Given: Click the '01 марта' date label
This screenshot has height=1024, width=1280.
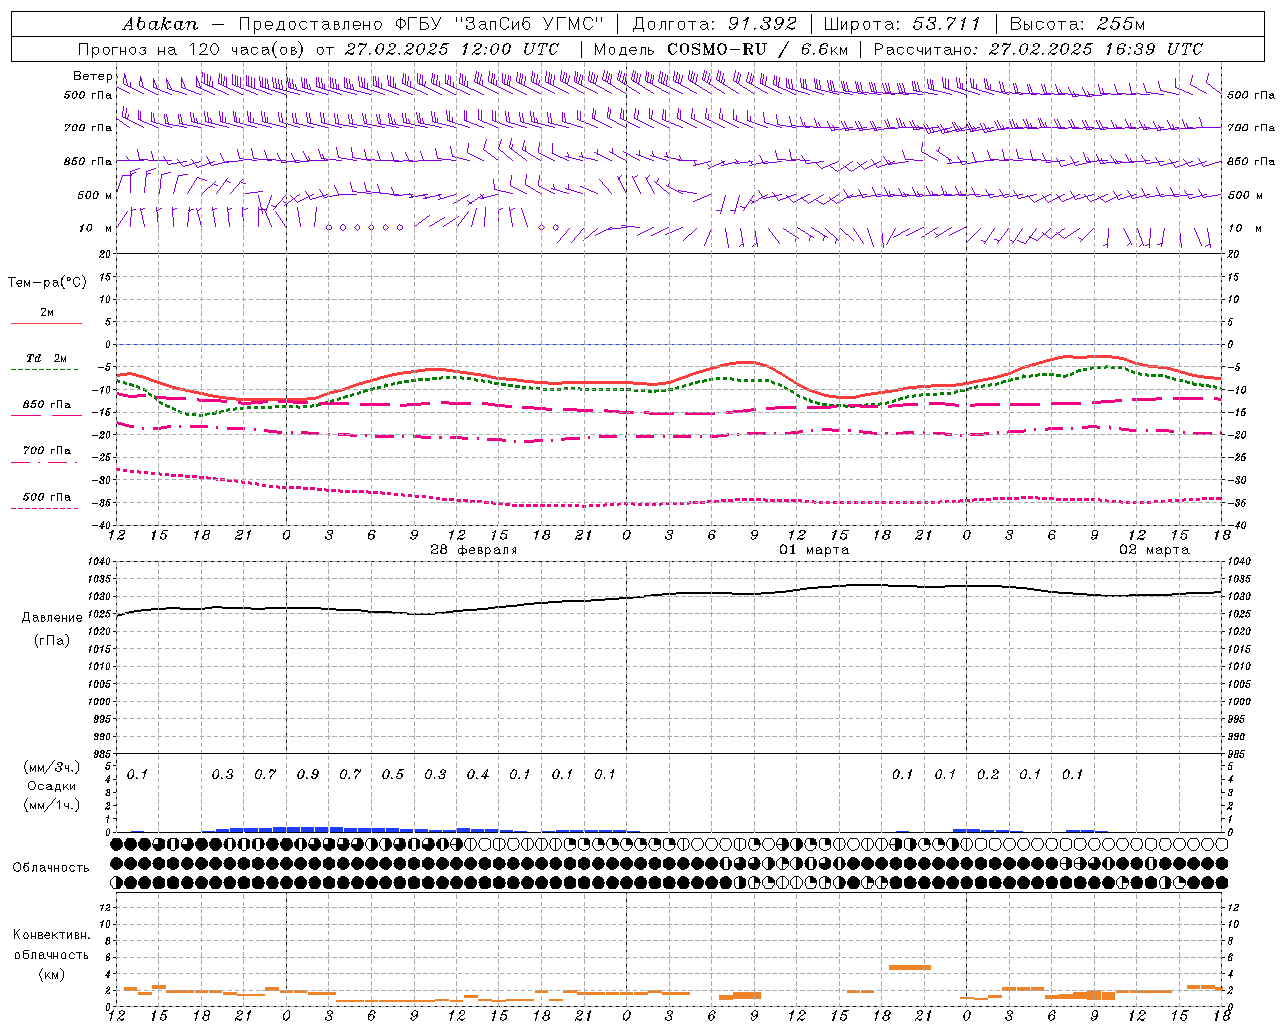Looking at the screenshot, I should [814, 550].
